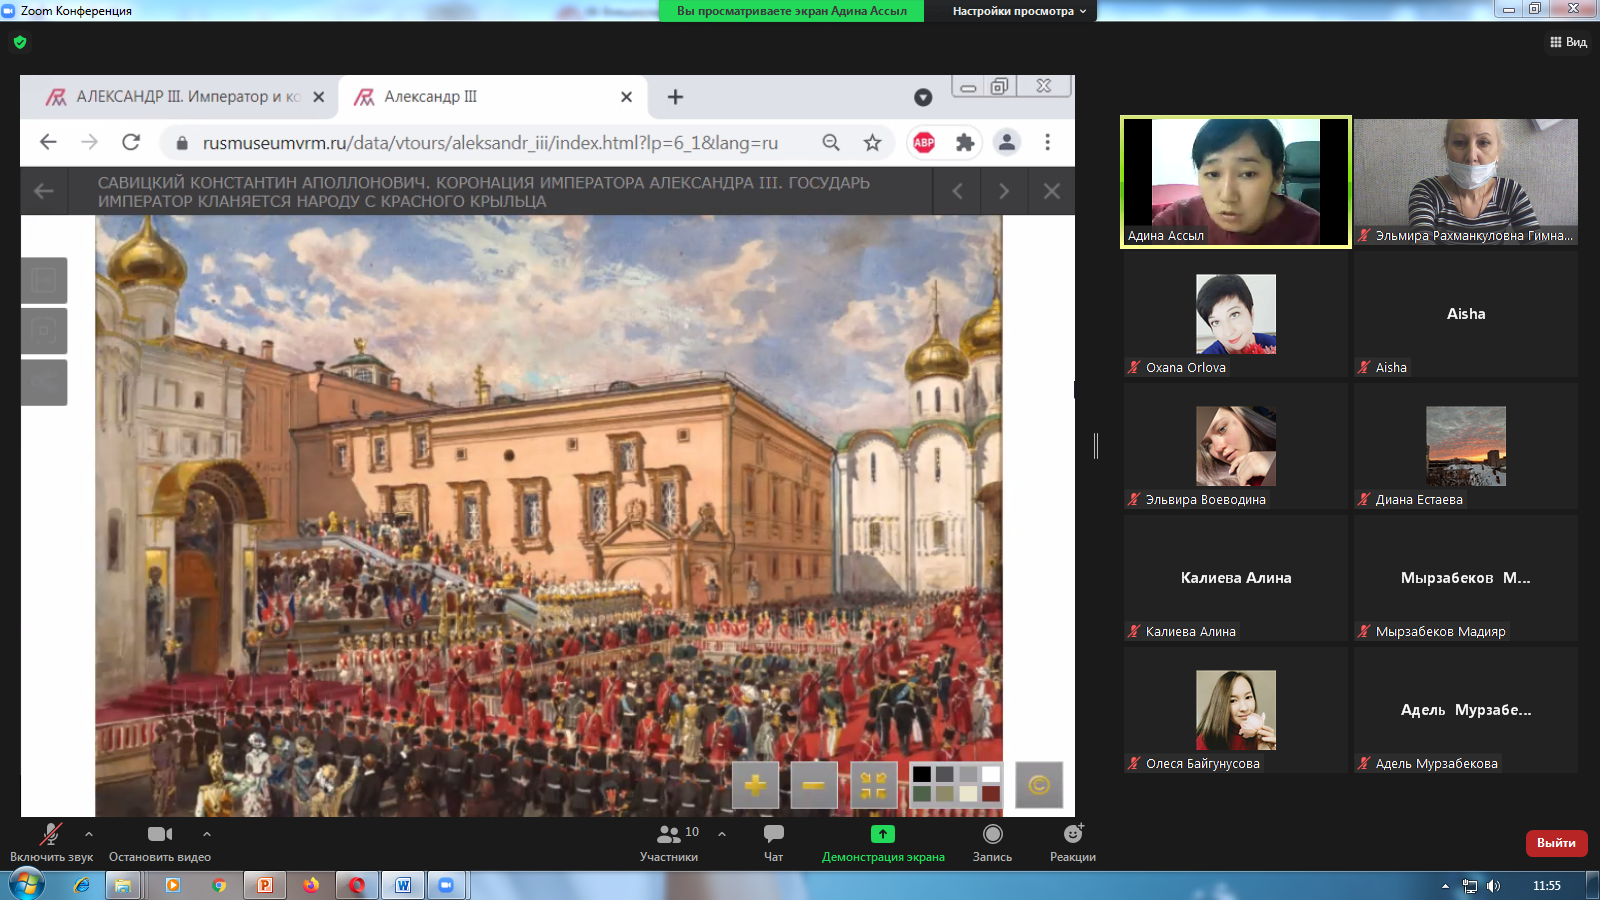This screenshot has height=900, width=1600.
Task: Click the Windows Start orb
Action: (x=26, y=885)
